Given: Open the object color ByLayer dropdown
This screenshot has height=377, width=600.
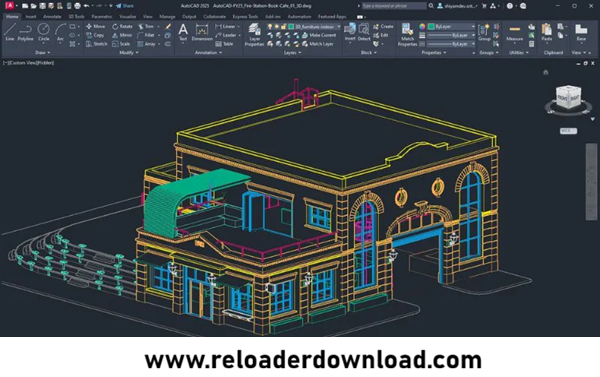Looking at the screenshot, I should (x=452, y=26).
